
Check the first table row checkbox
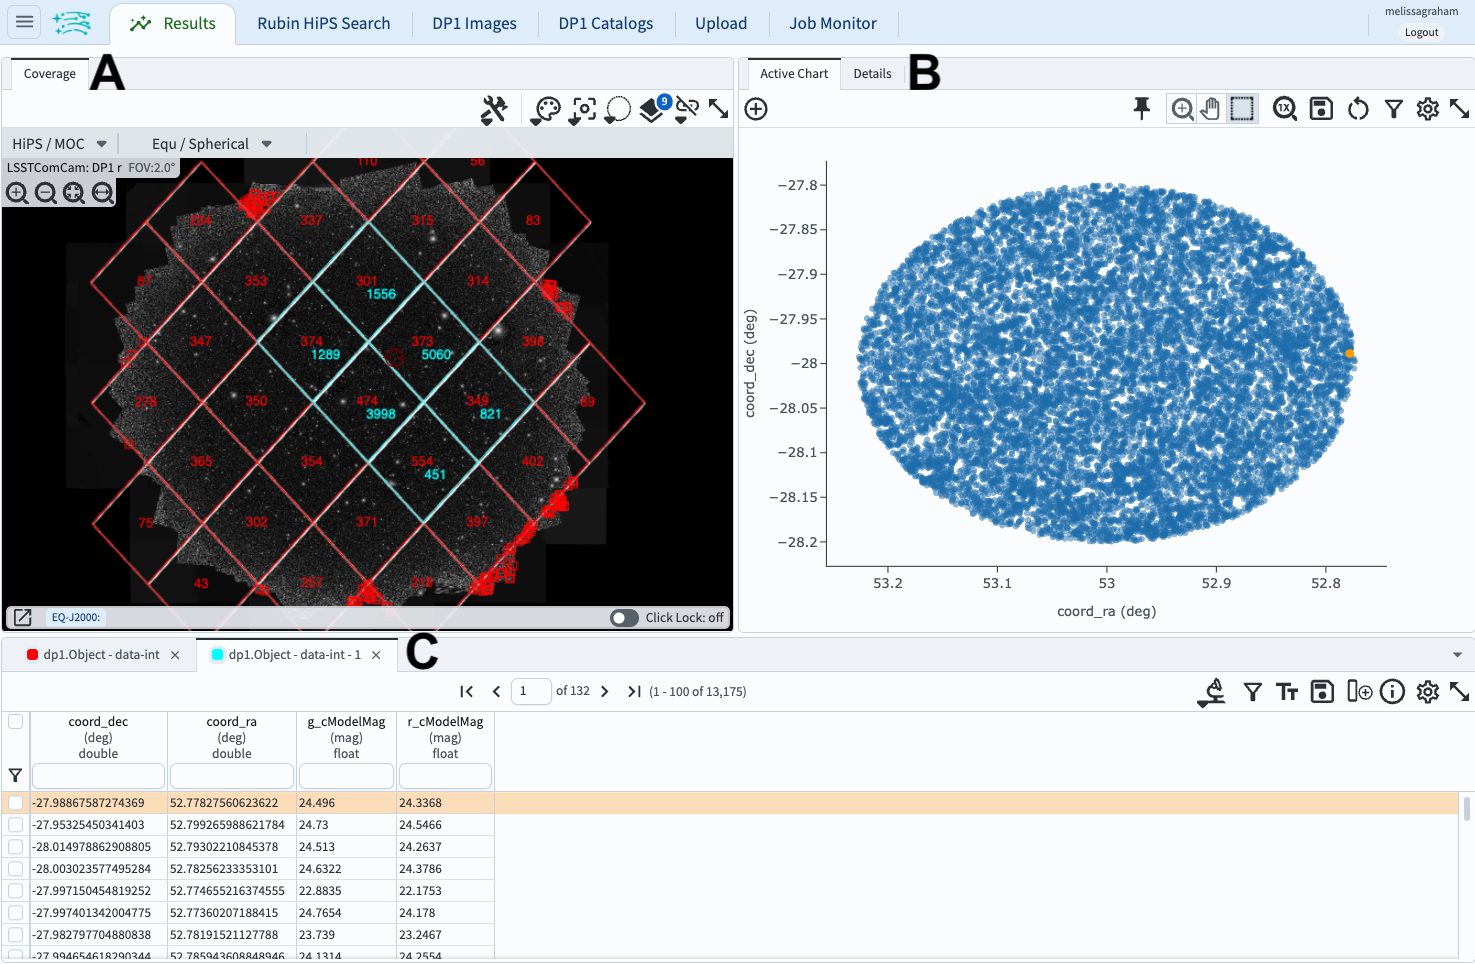click(x=16, y=803)
